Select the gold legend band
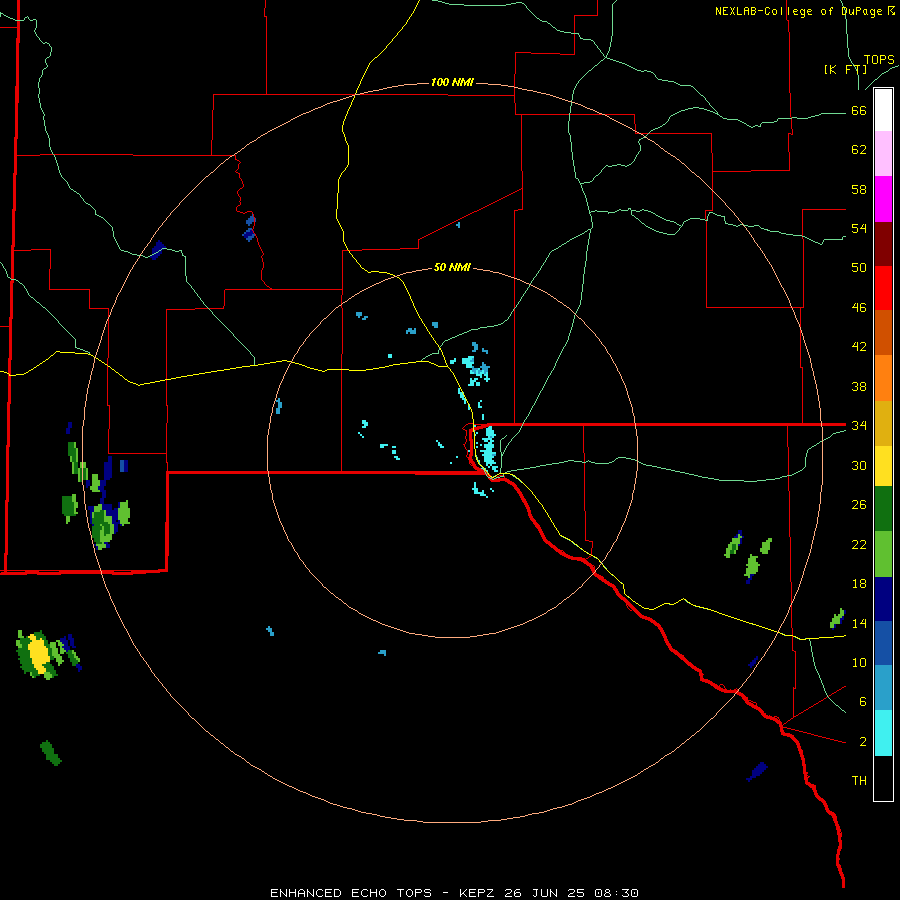Viewport: 900px width, 900px height. click(x=883, y=423)
